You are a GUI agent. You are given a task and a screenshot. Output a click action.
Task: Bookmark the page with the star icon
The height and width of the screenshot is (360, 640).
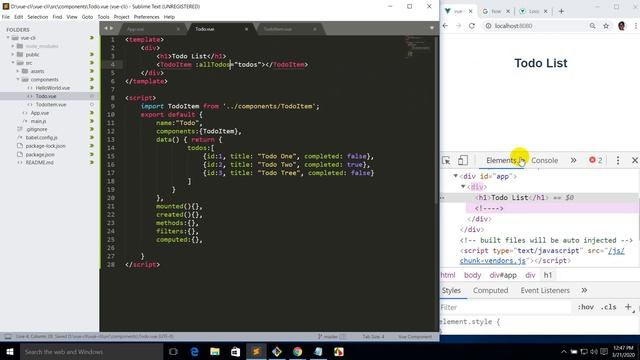pos(606,26)
